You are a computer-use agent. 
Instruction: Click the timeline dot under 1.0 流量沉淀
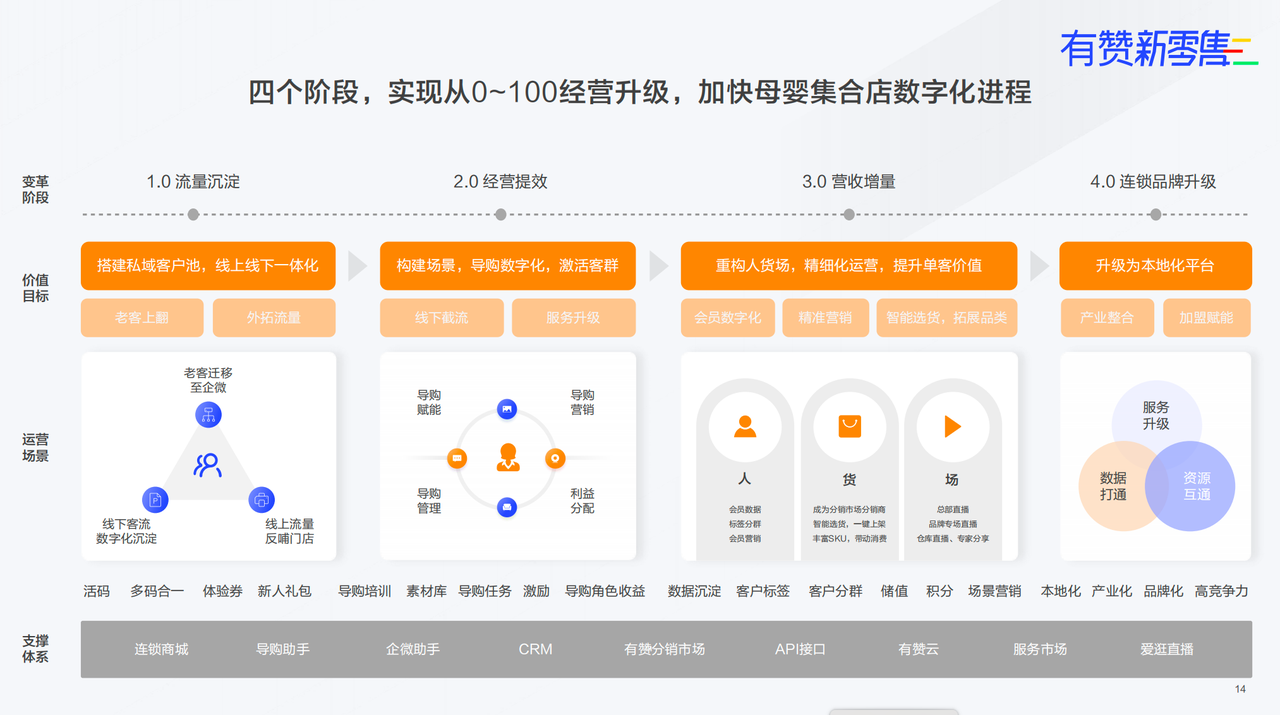point(193,214)
